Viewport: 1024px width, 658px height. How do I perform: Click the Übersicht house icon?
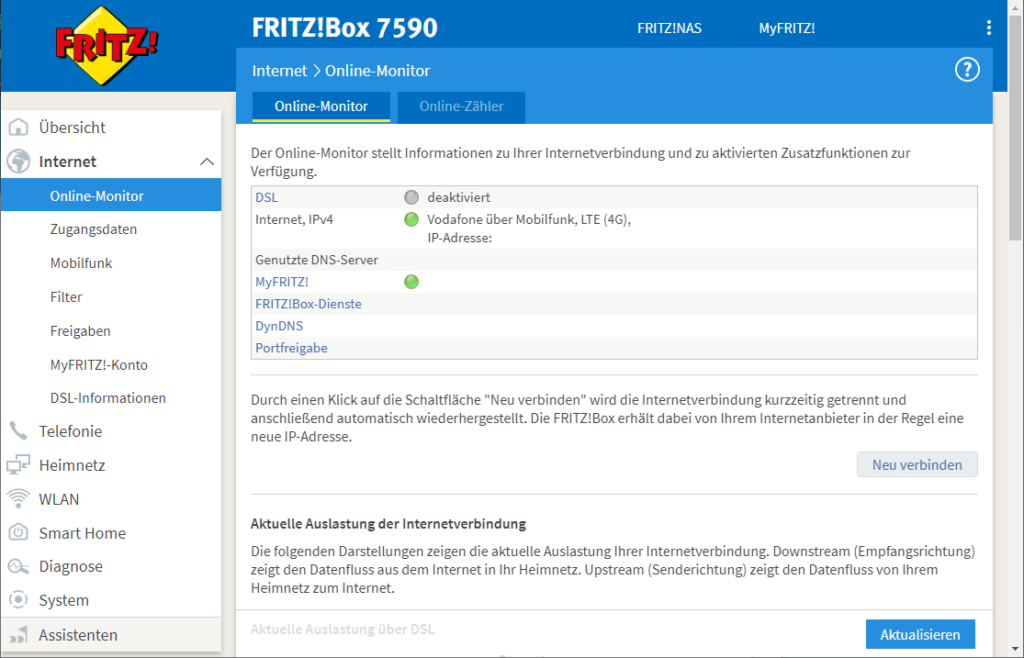18,127
